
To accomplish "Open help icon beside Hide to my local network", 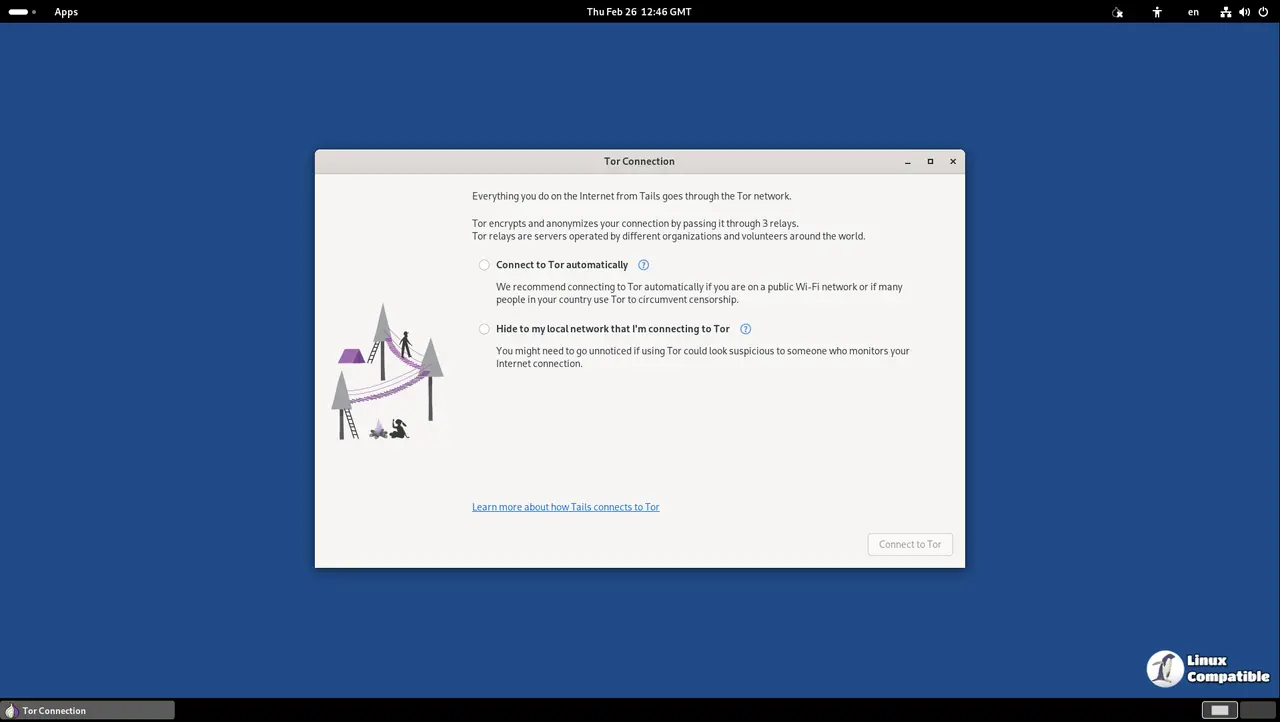I will coord(745,329).
